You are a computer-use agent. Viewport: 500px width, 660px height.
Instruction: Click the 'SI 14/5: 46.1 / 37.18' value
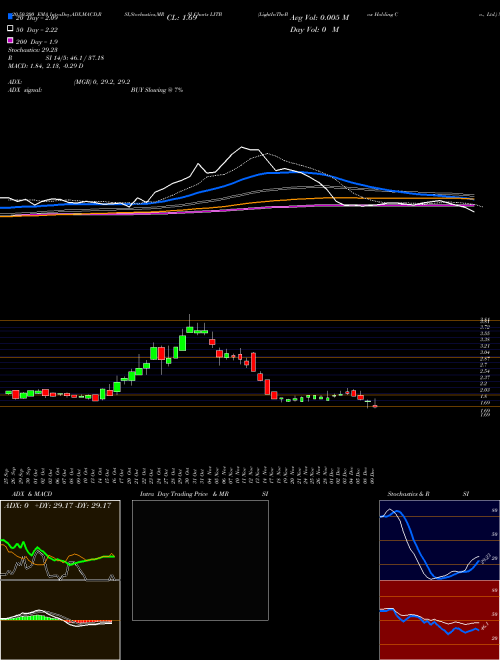[74, 58]
